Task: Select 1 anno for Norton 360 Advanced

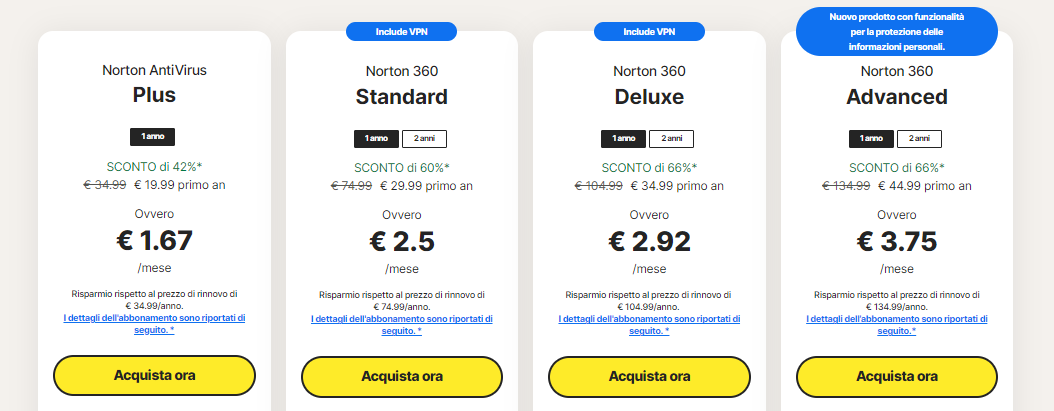Action: 871,139
